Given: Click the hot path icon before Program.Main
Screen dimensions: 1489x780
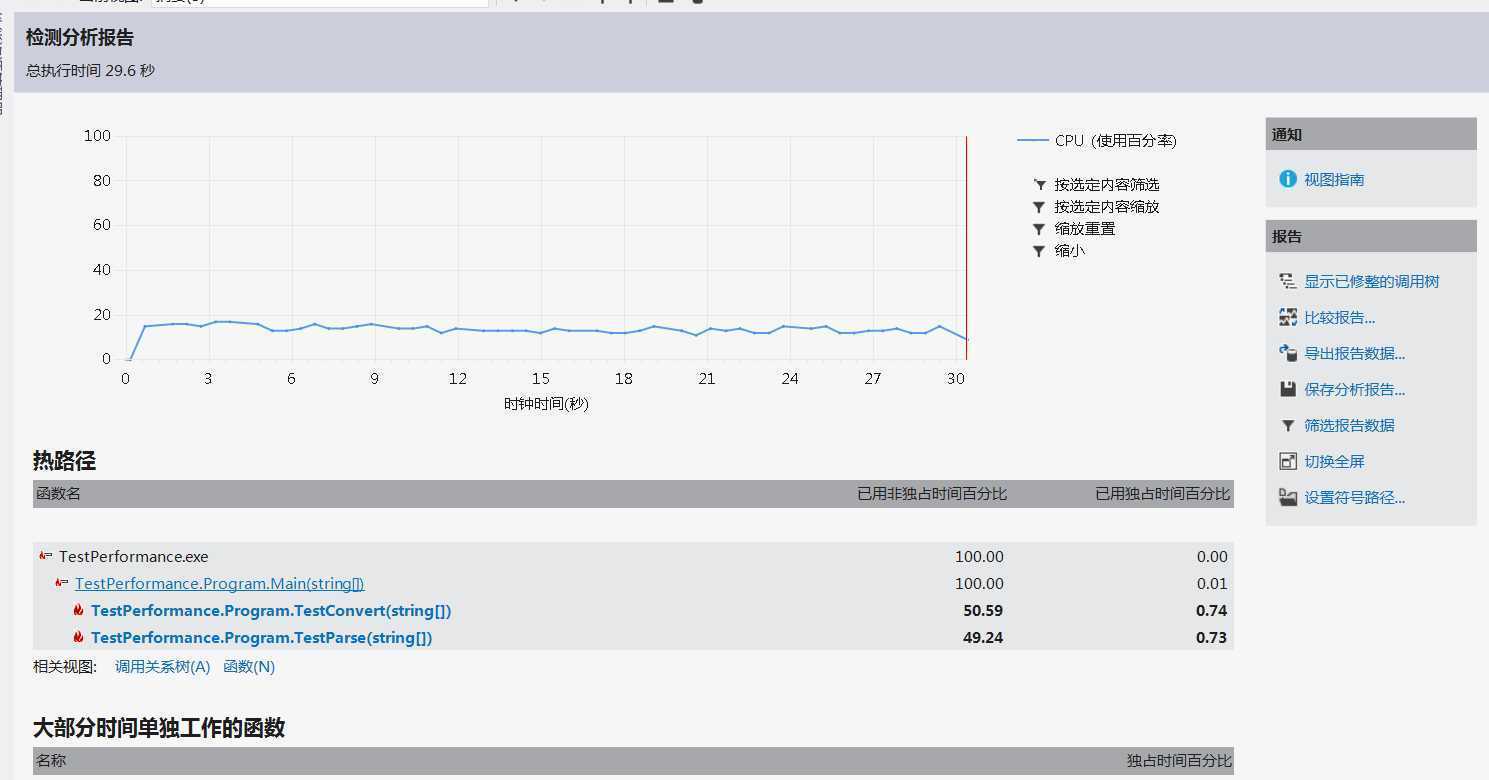Looking at the screenshot, I should 62,583.
